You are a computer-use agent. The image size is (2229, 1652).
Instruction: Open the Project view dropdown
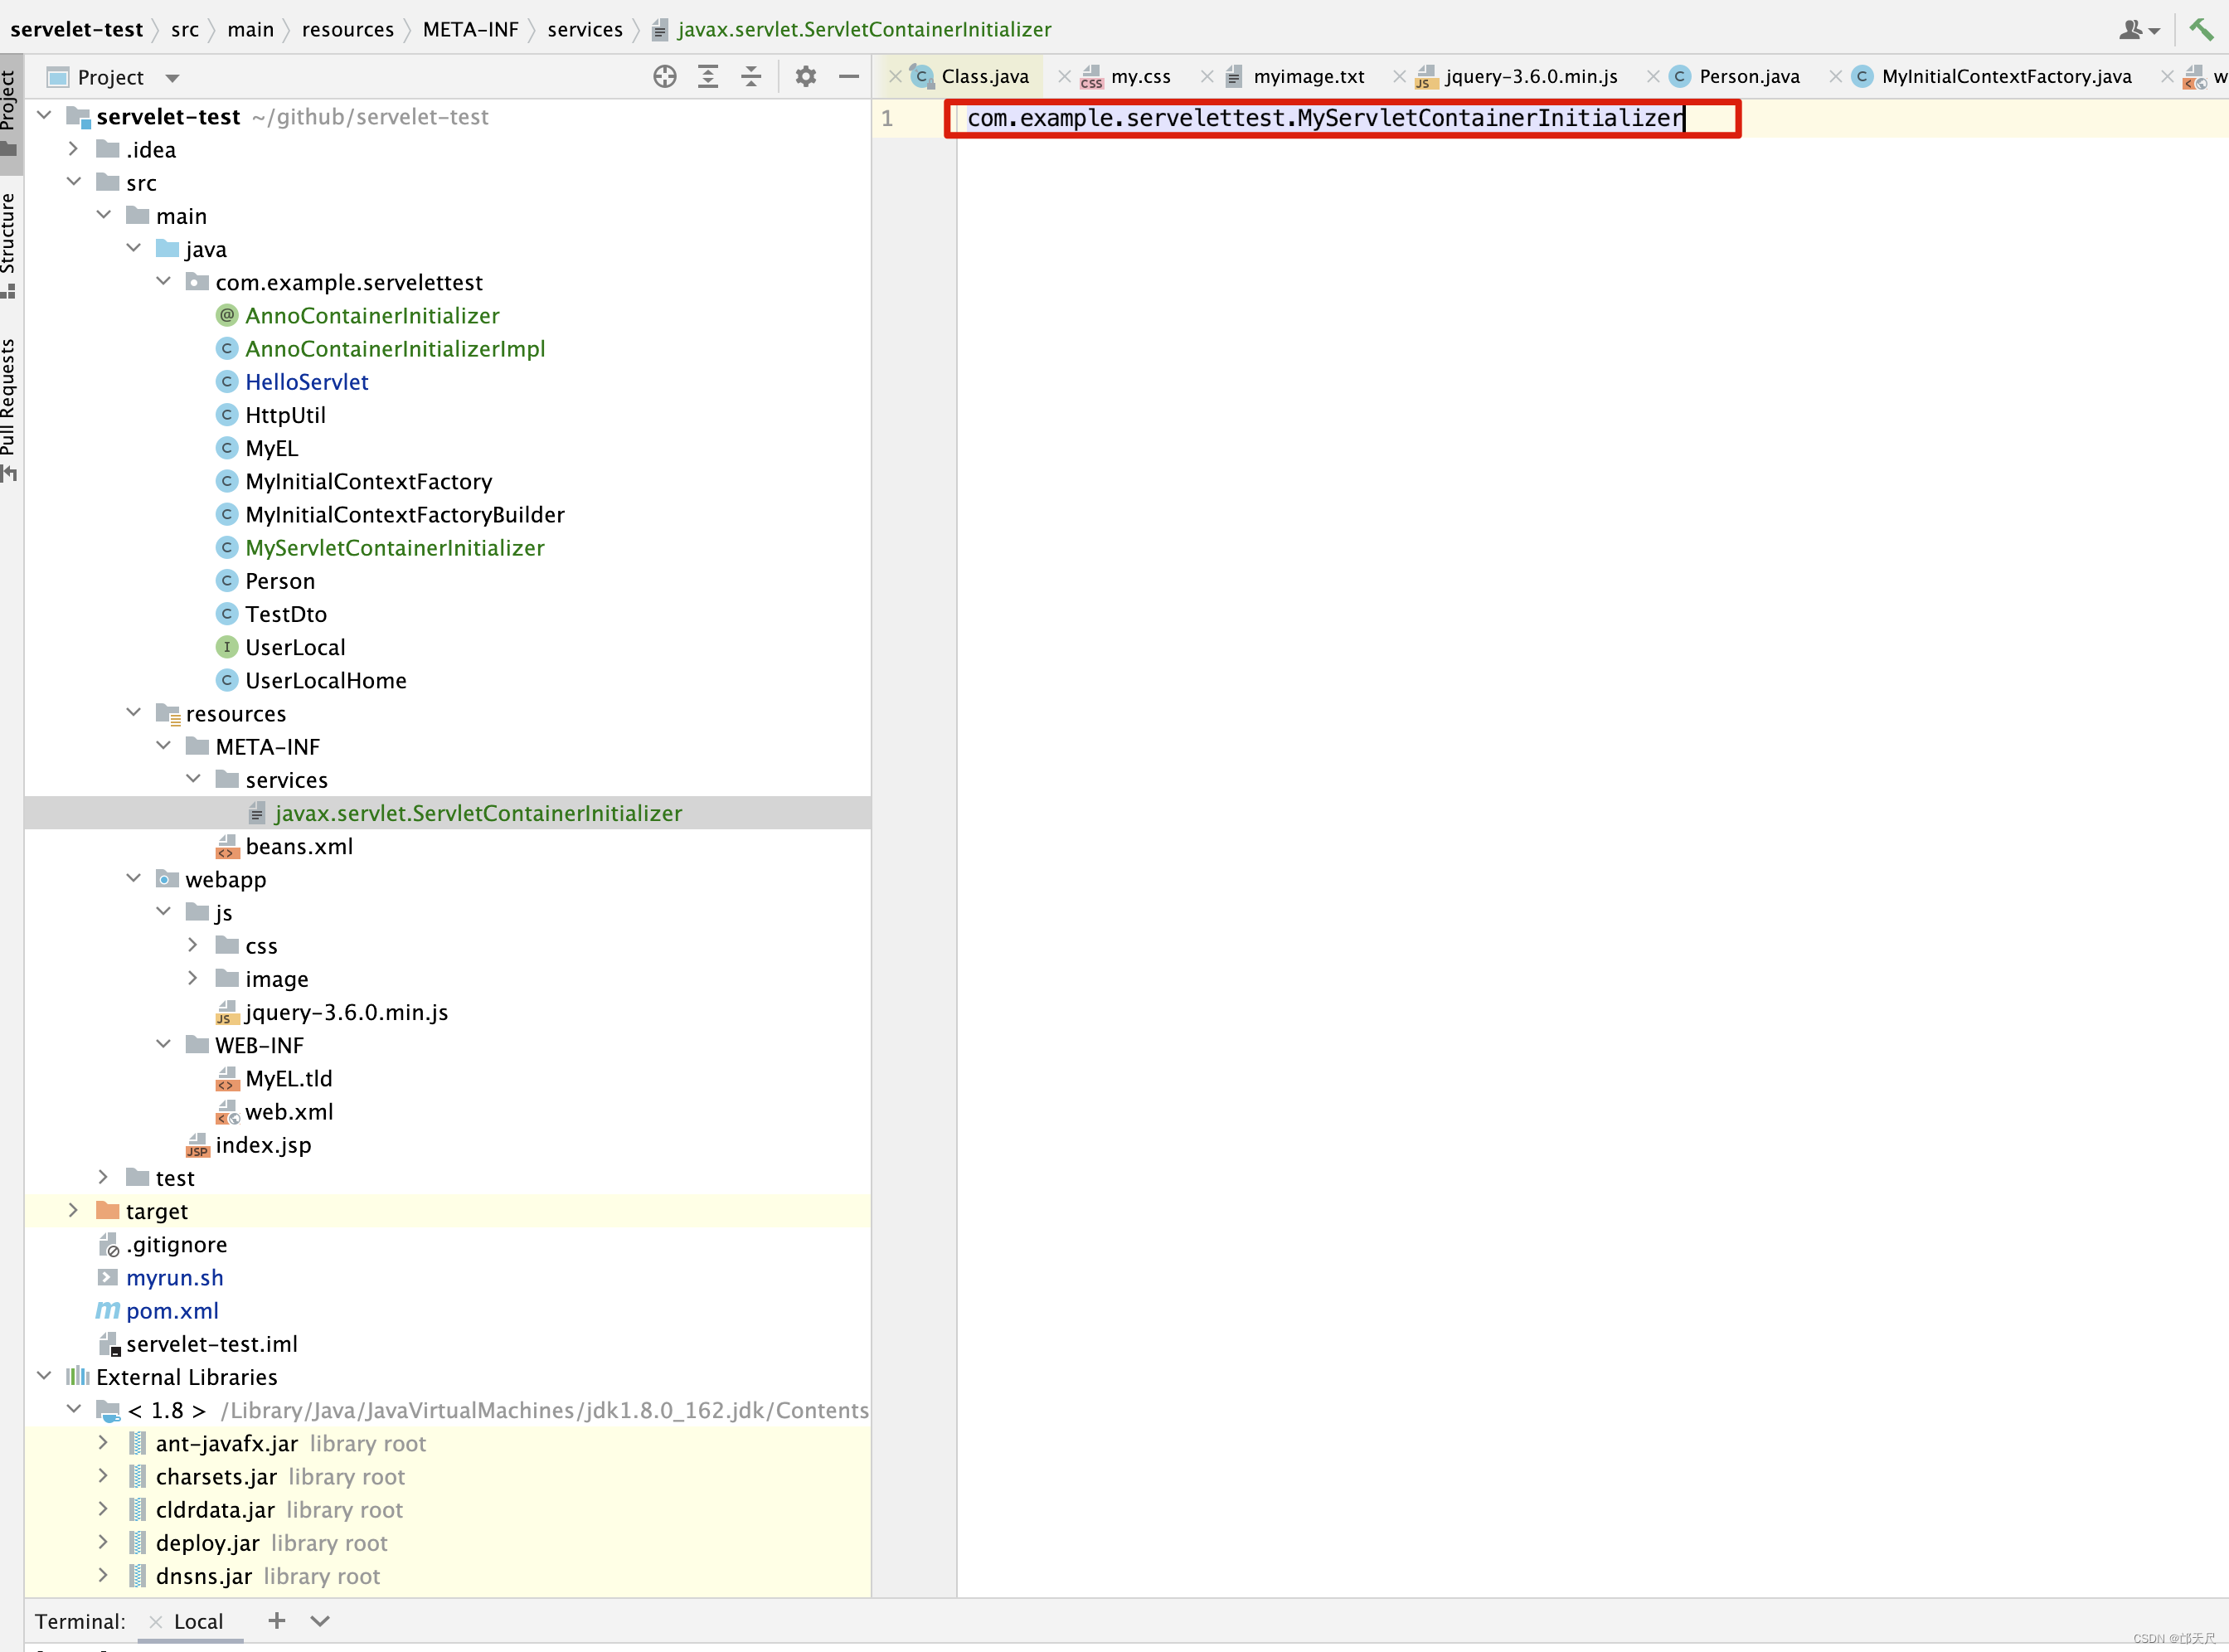172,78
